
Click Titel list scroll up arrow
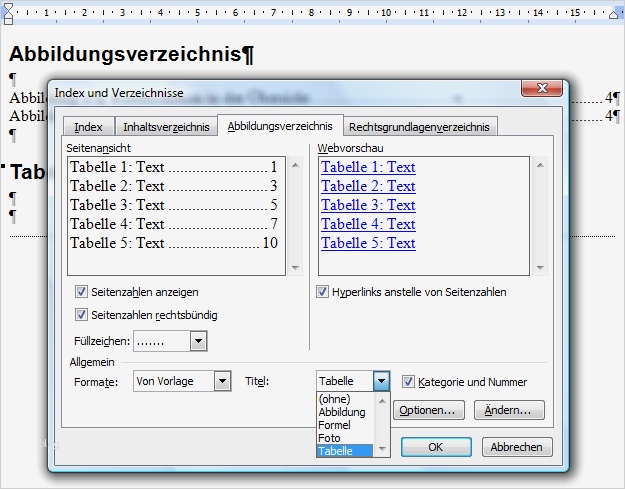[382, 401]
